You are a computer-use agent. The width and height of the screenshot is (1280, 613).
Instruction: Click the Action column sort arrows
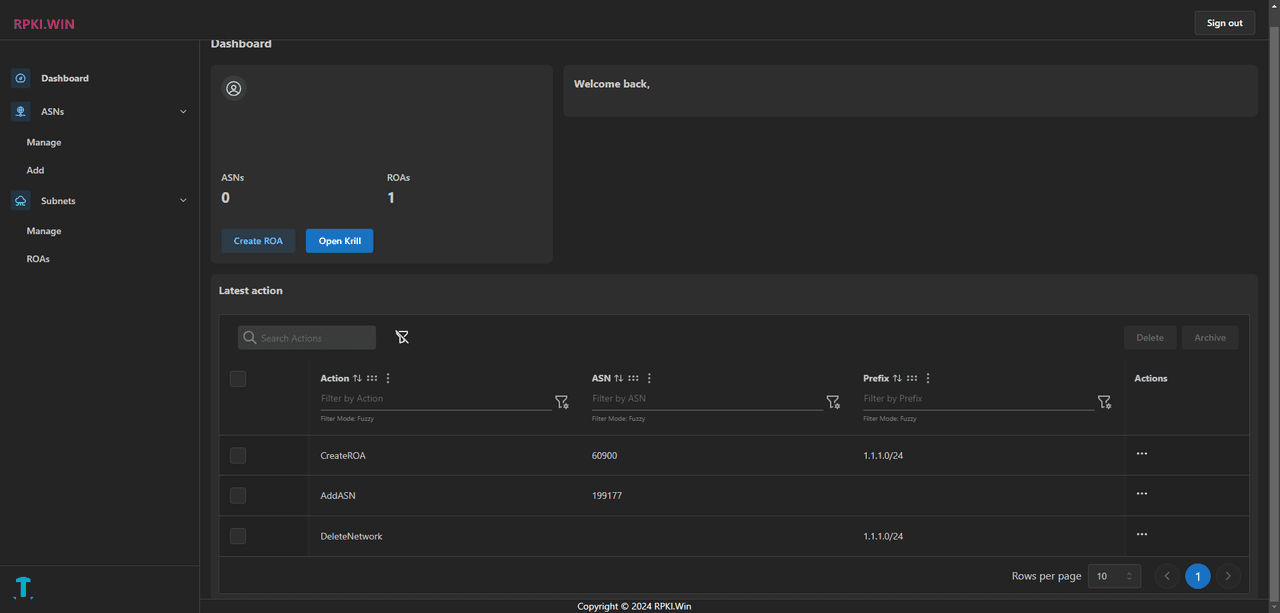point(357,378)
